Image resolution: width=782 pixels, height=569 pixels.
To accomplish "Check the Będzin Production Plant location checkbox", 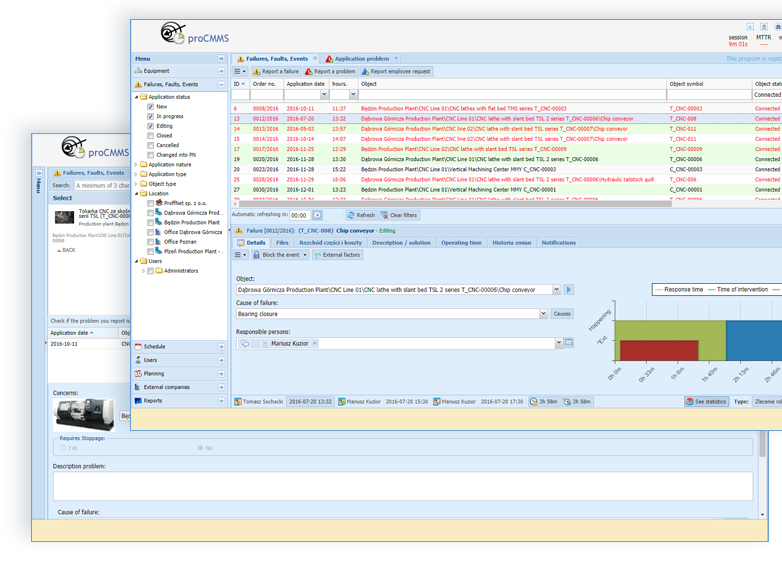I will coord(150,222).
